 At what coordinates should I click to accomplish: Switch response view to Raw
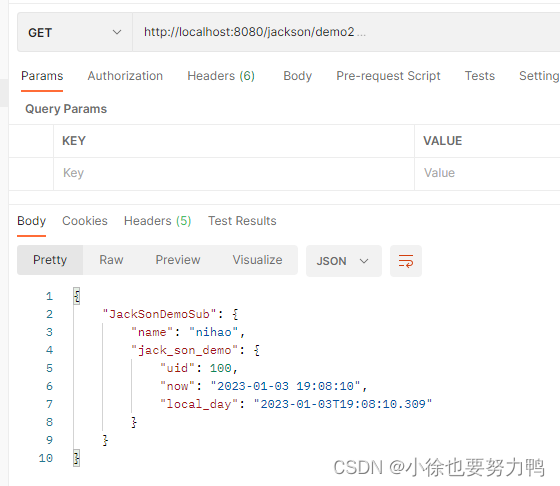pos(111,260)
